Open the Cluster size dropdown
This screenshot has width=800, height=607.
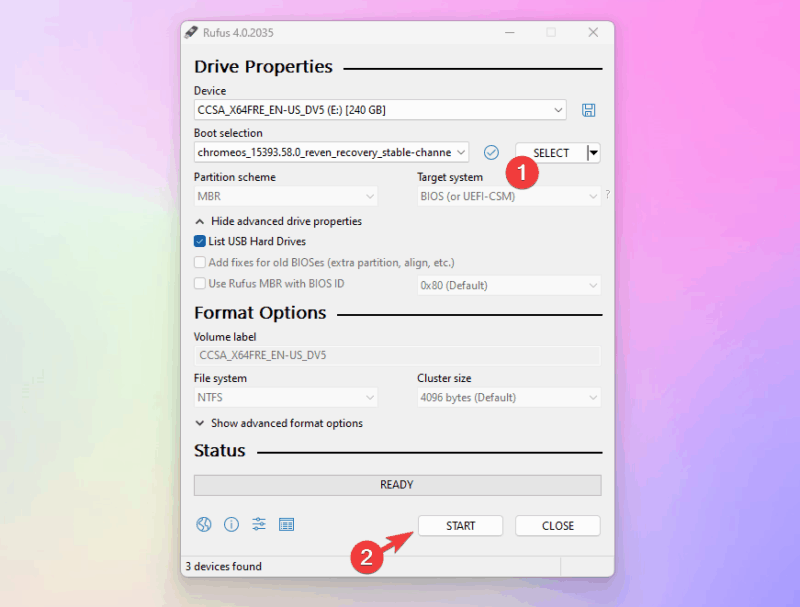[x=509, y=397]
